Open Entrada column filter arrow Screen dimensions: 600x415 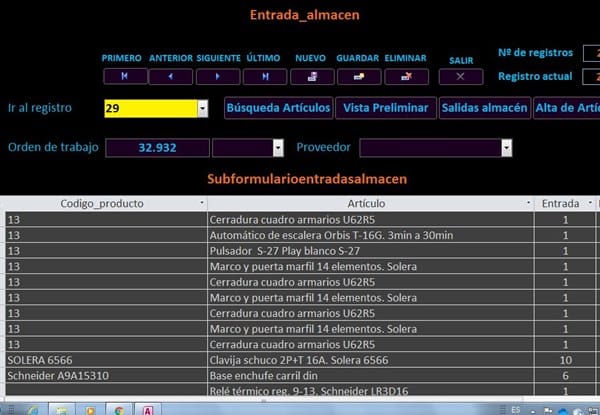pos(590,203)
